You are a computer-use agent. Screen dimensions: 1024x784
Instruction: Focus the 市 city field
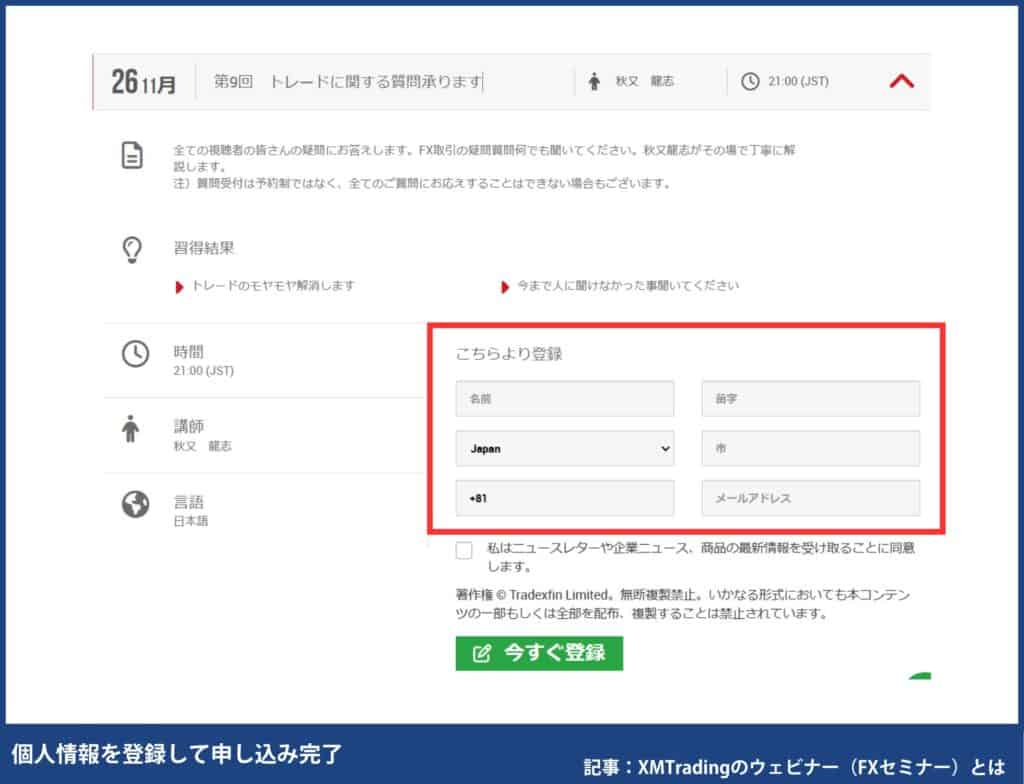[810, 448]
